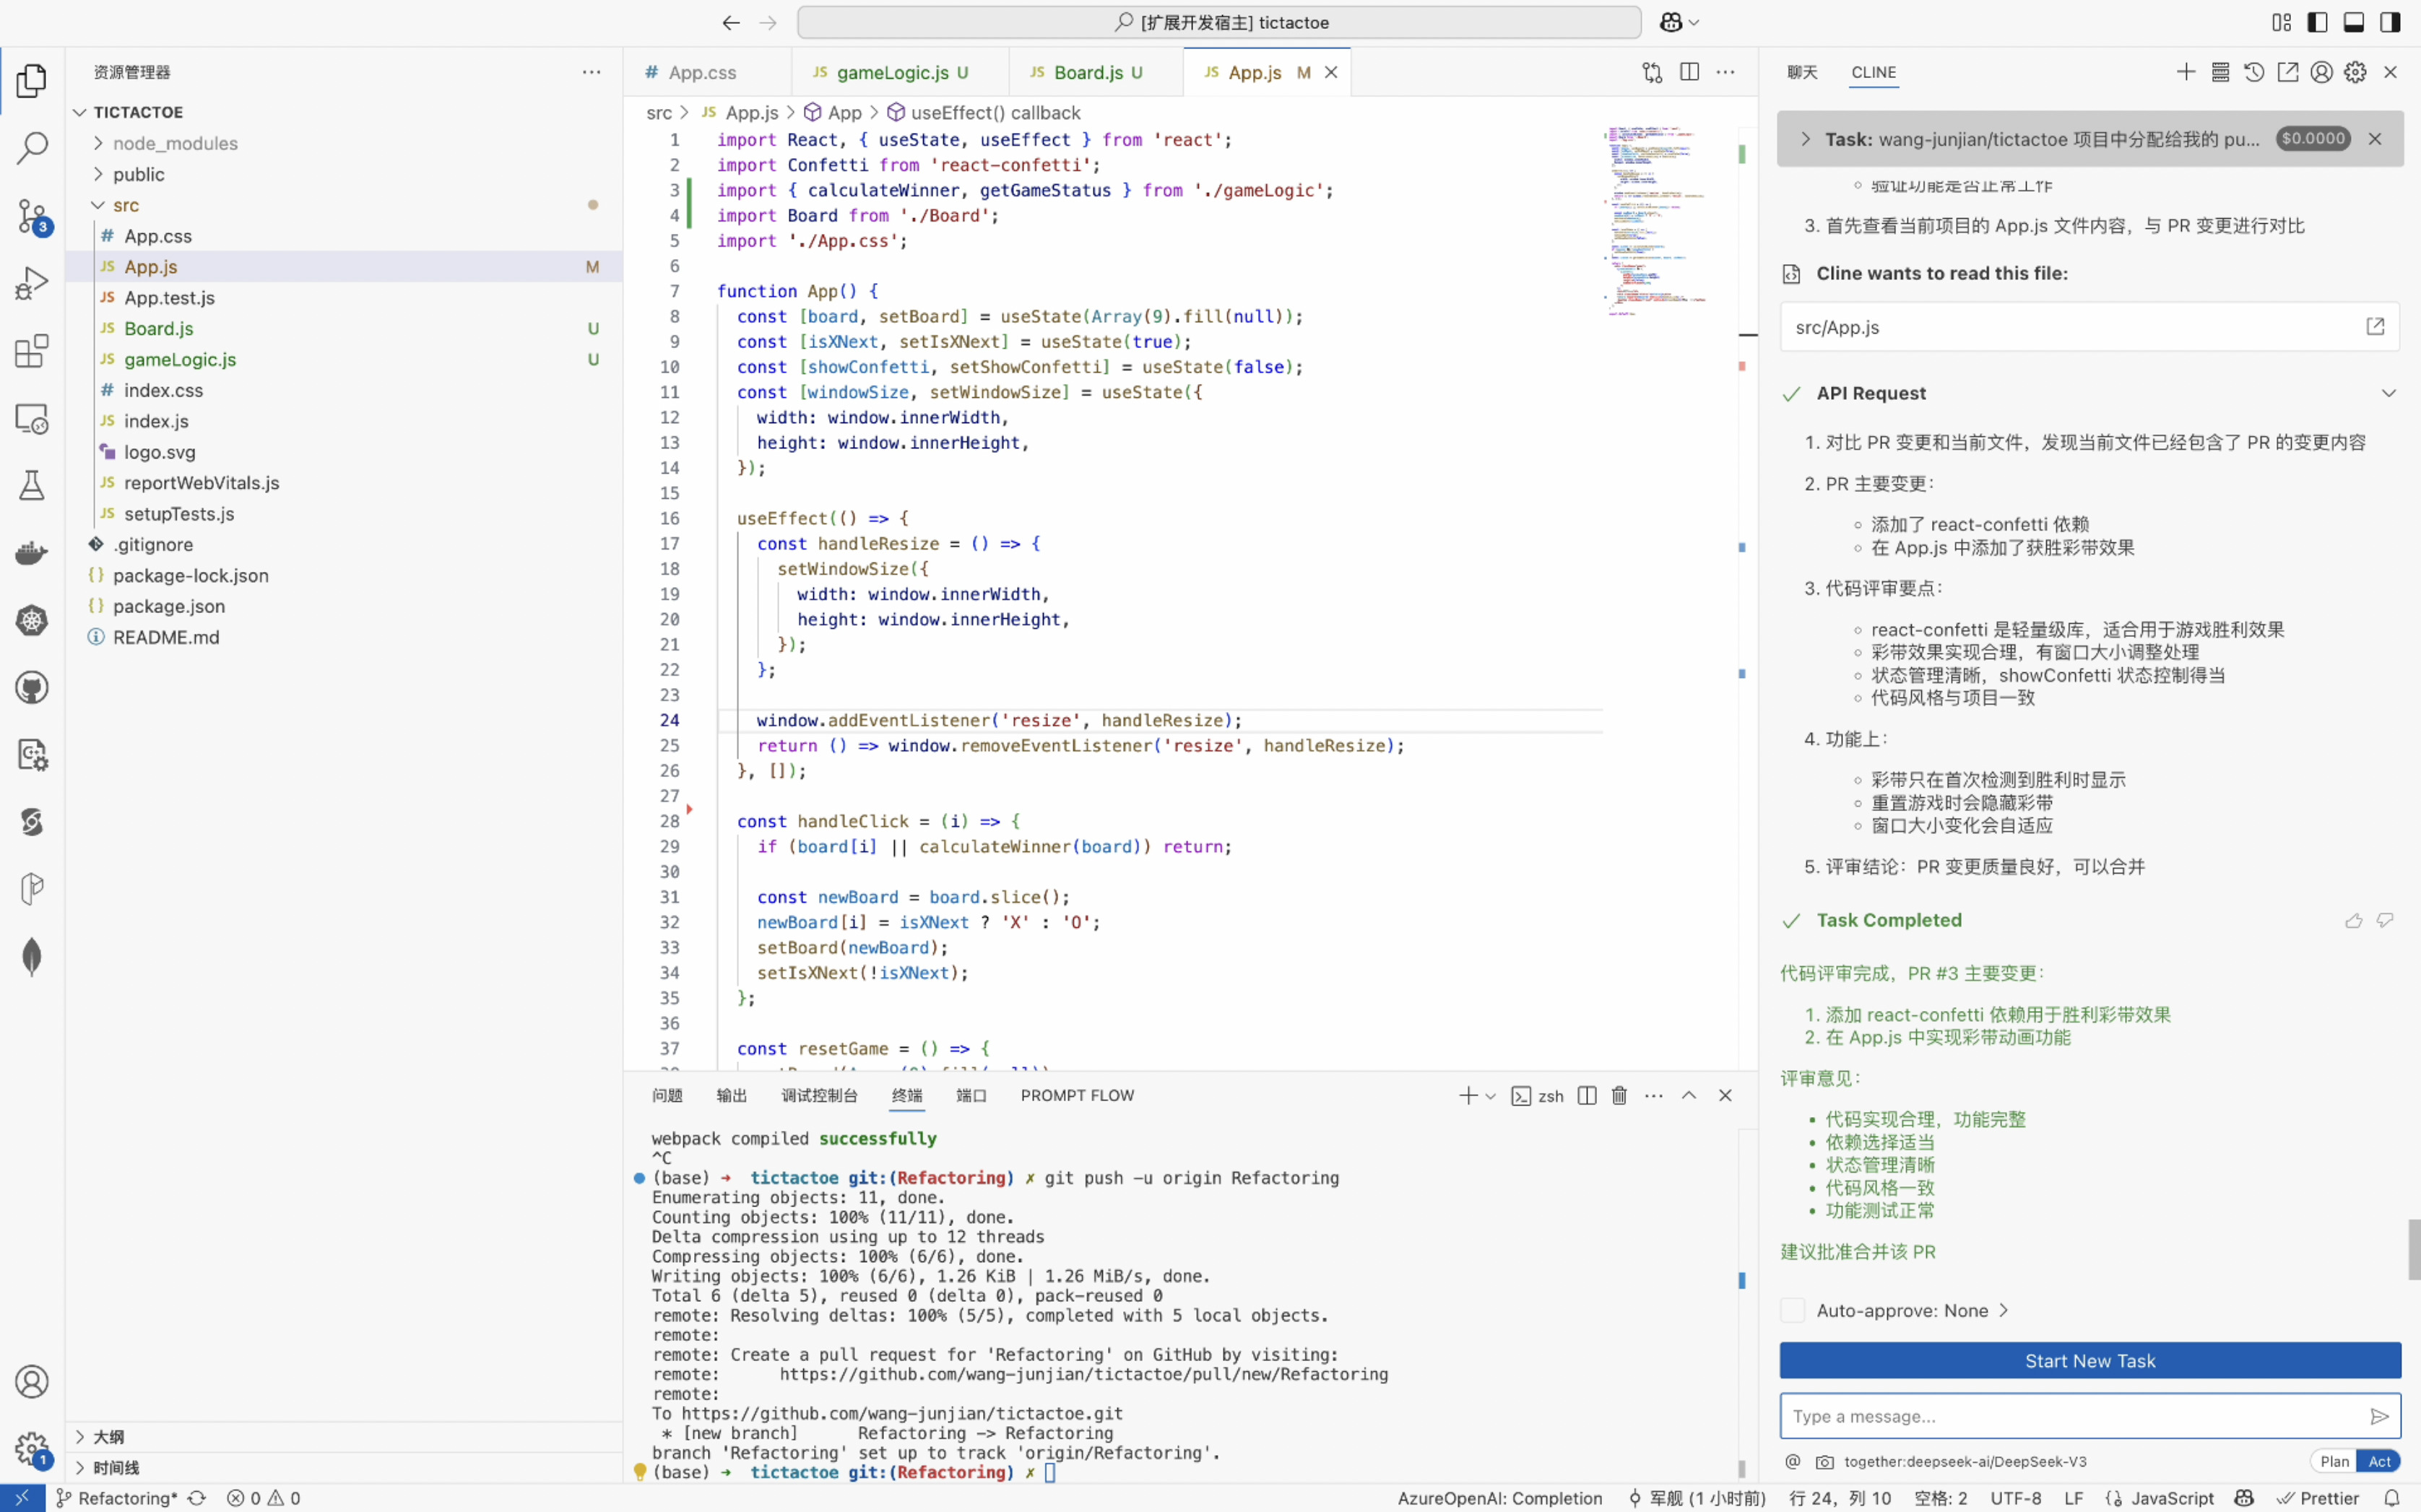Screen dimensions: 2421x1512
Task: Open the Run and Debug view
Action: coord(31,283)
